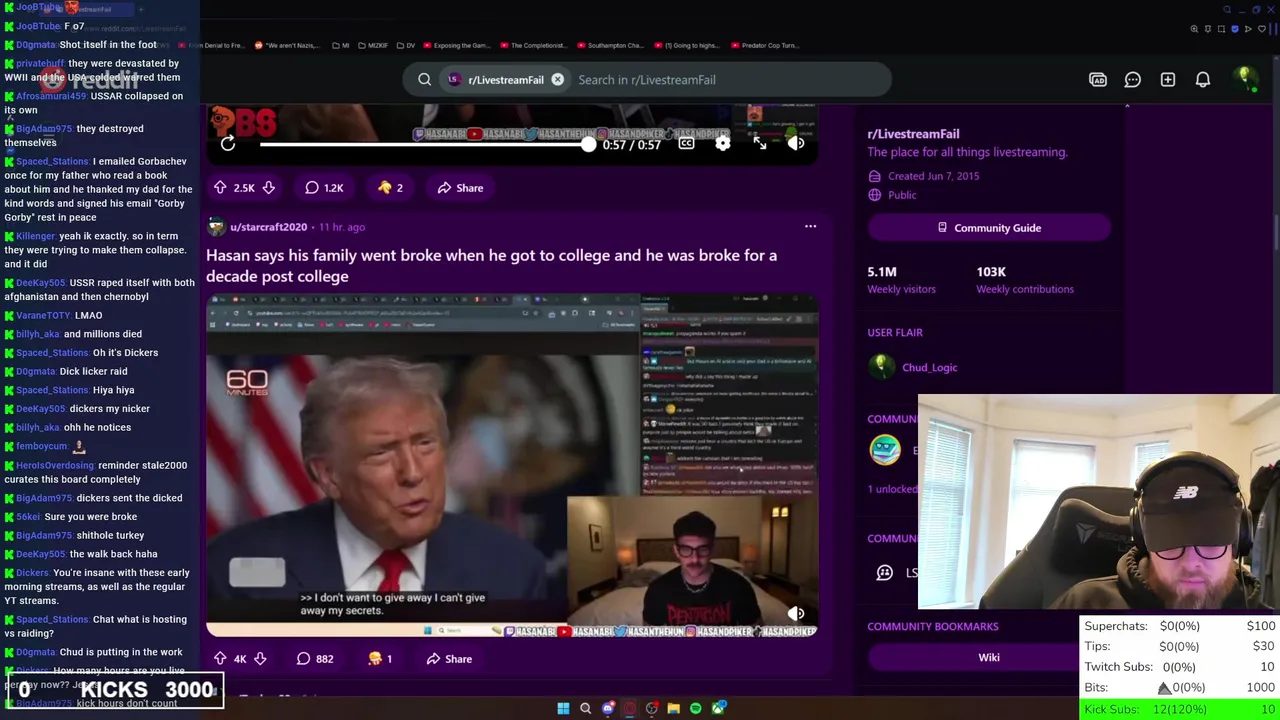
Task: Enter fullscreen on first video
Action: coord(760,144)
